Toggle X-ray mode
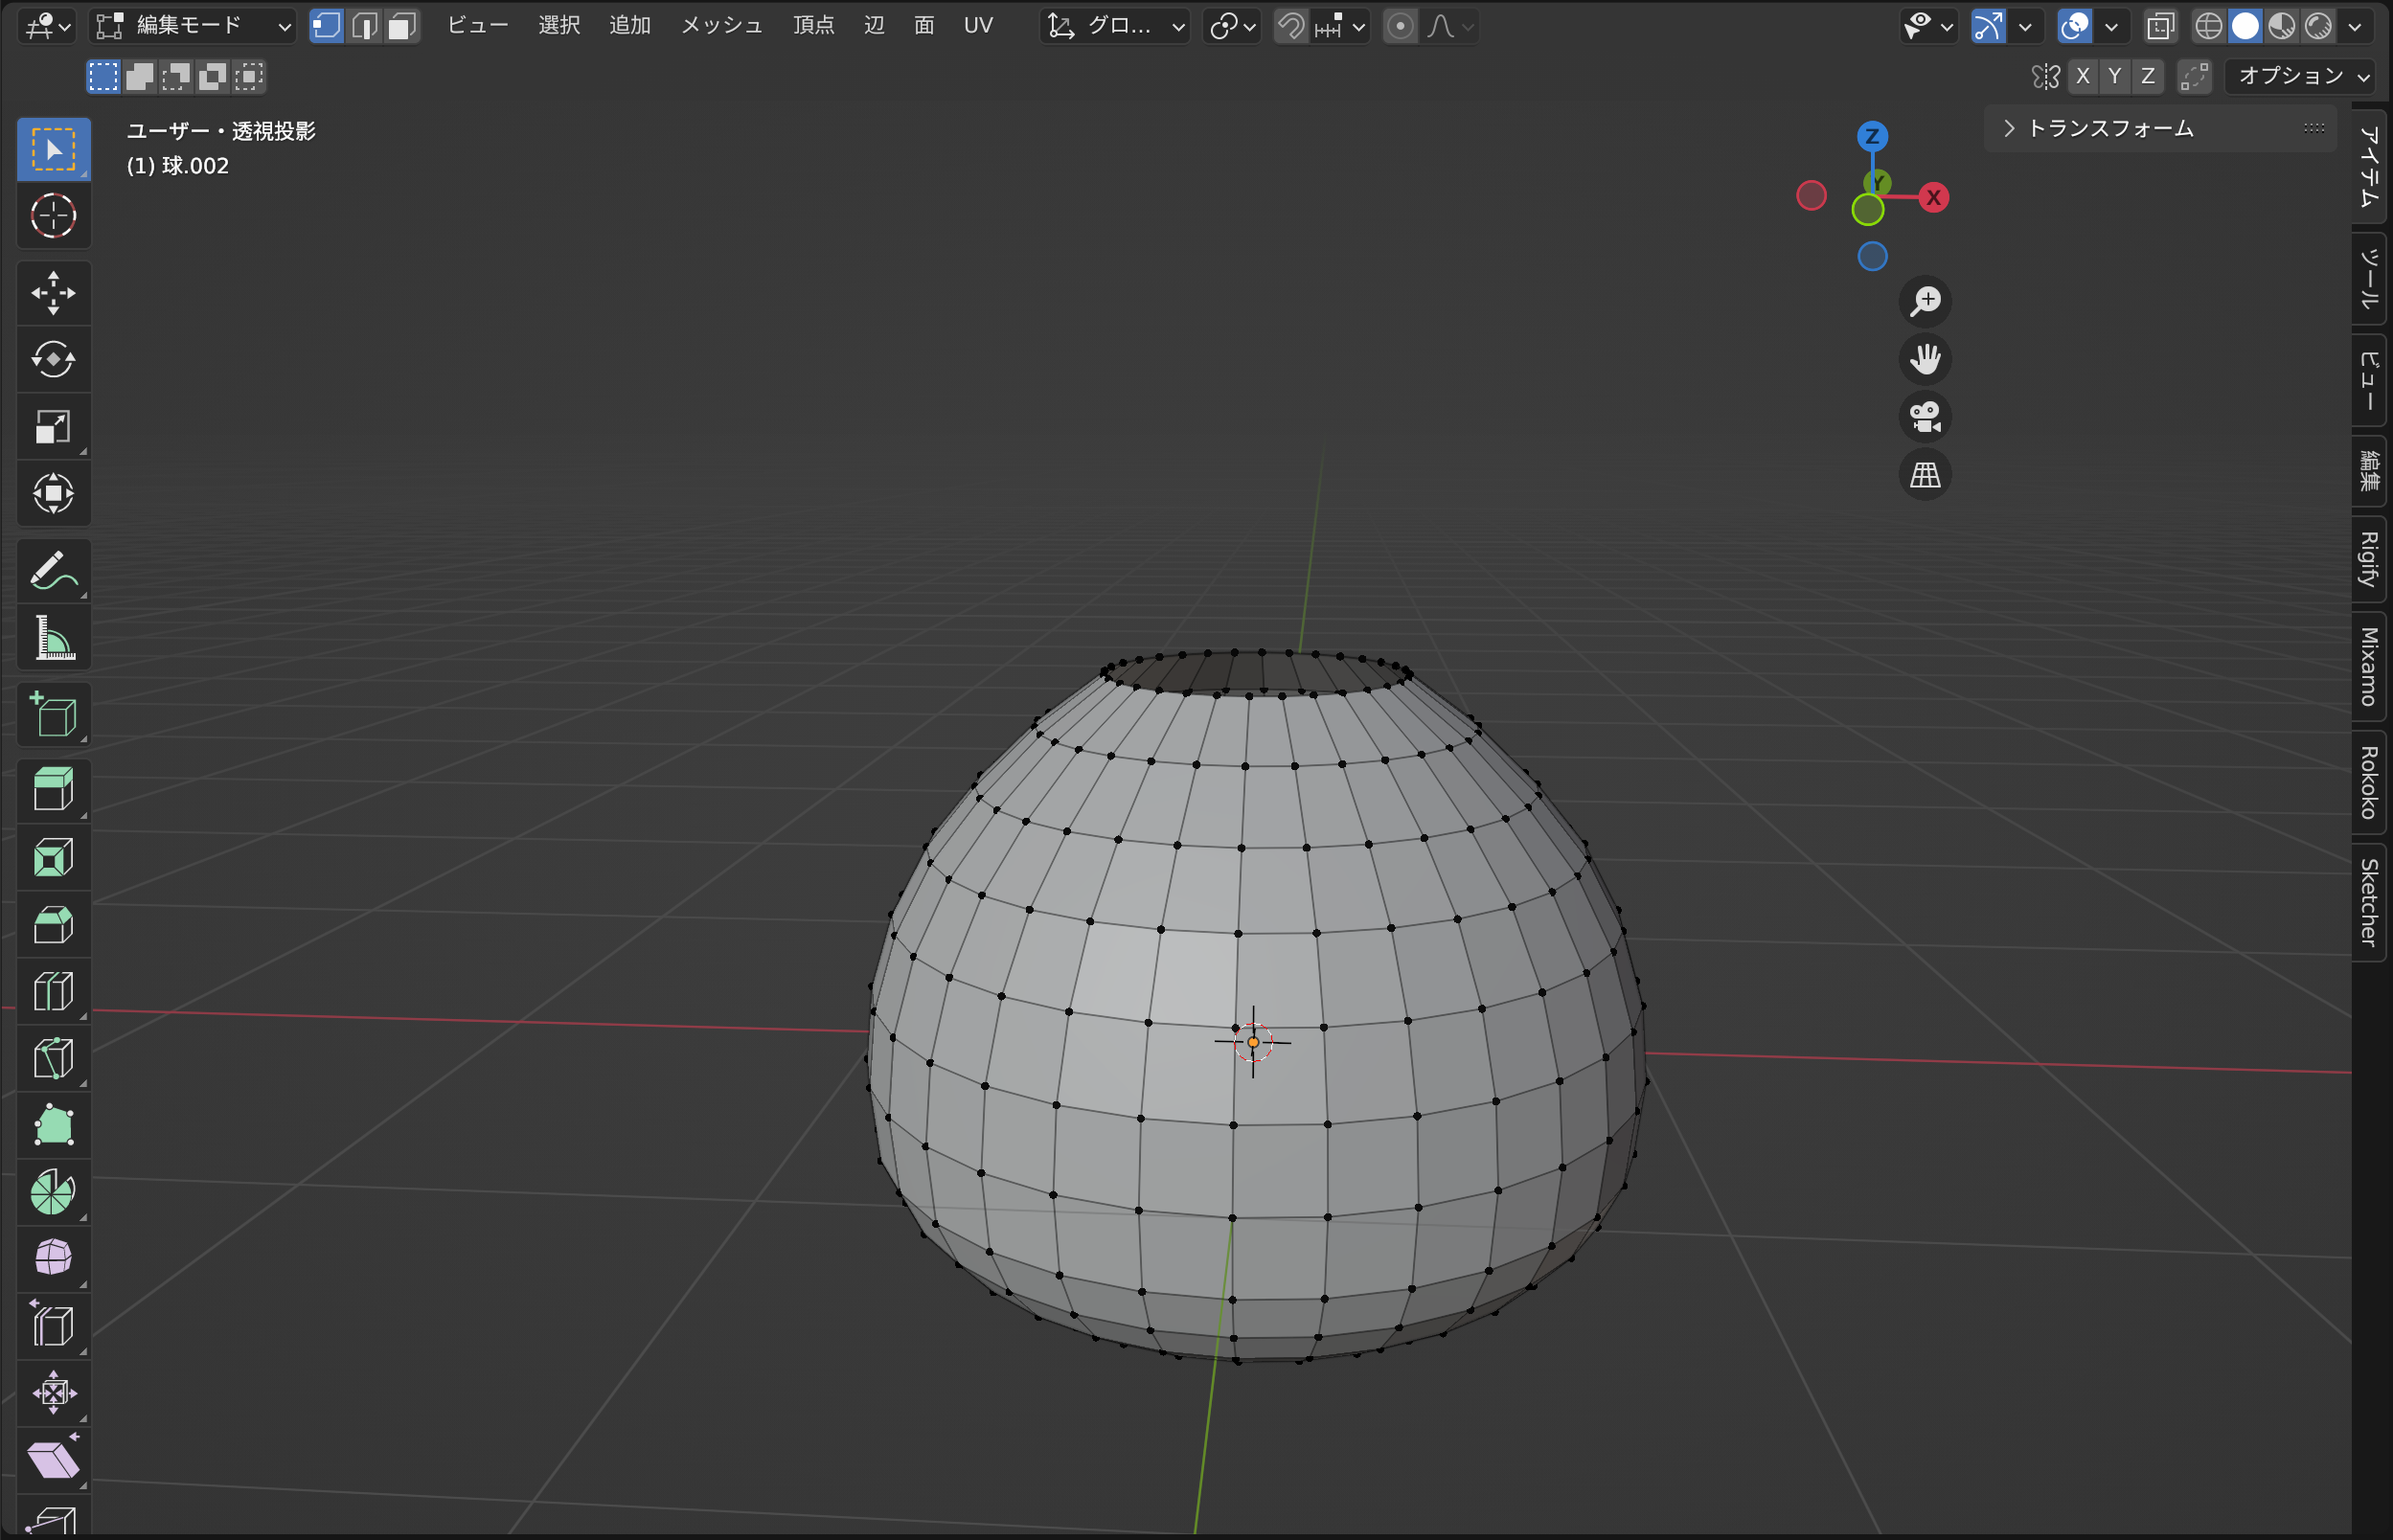Viewport: 2393px width, 1540px height. click(2160, 26)
